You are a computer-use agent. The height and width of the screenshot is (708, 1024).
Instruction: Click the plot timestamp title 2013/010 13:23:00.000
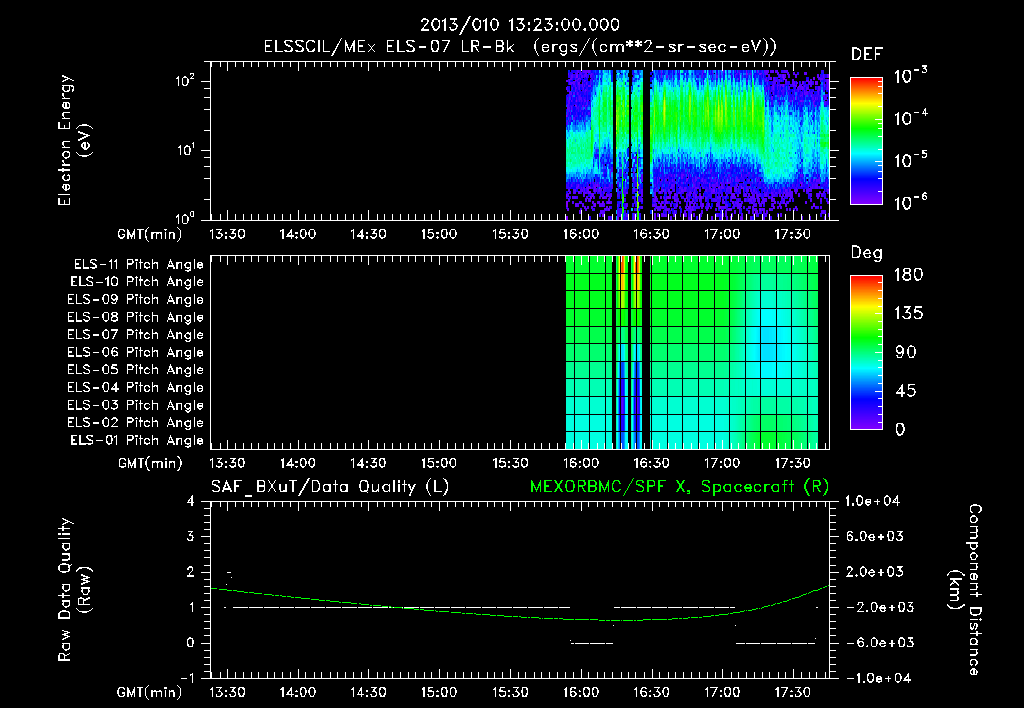pyautogui.click(x=520, y=25)
